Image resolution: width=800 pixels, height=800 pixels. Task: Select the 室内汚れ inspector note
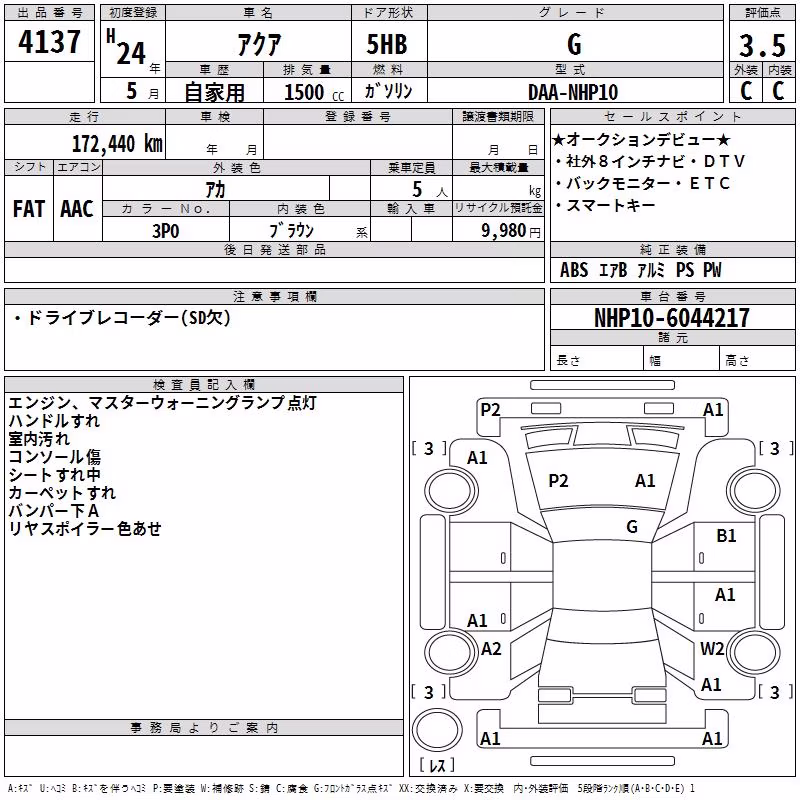[x=39, y=438]
